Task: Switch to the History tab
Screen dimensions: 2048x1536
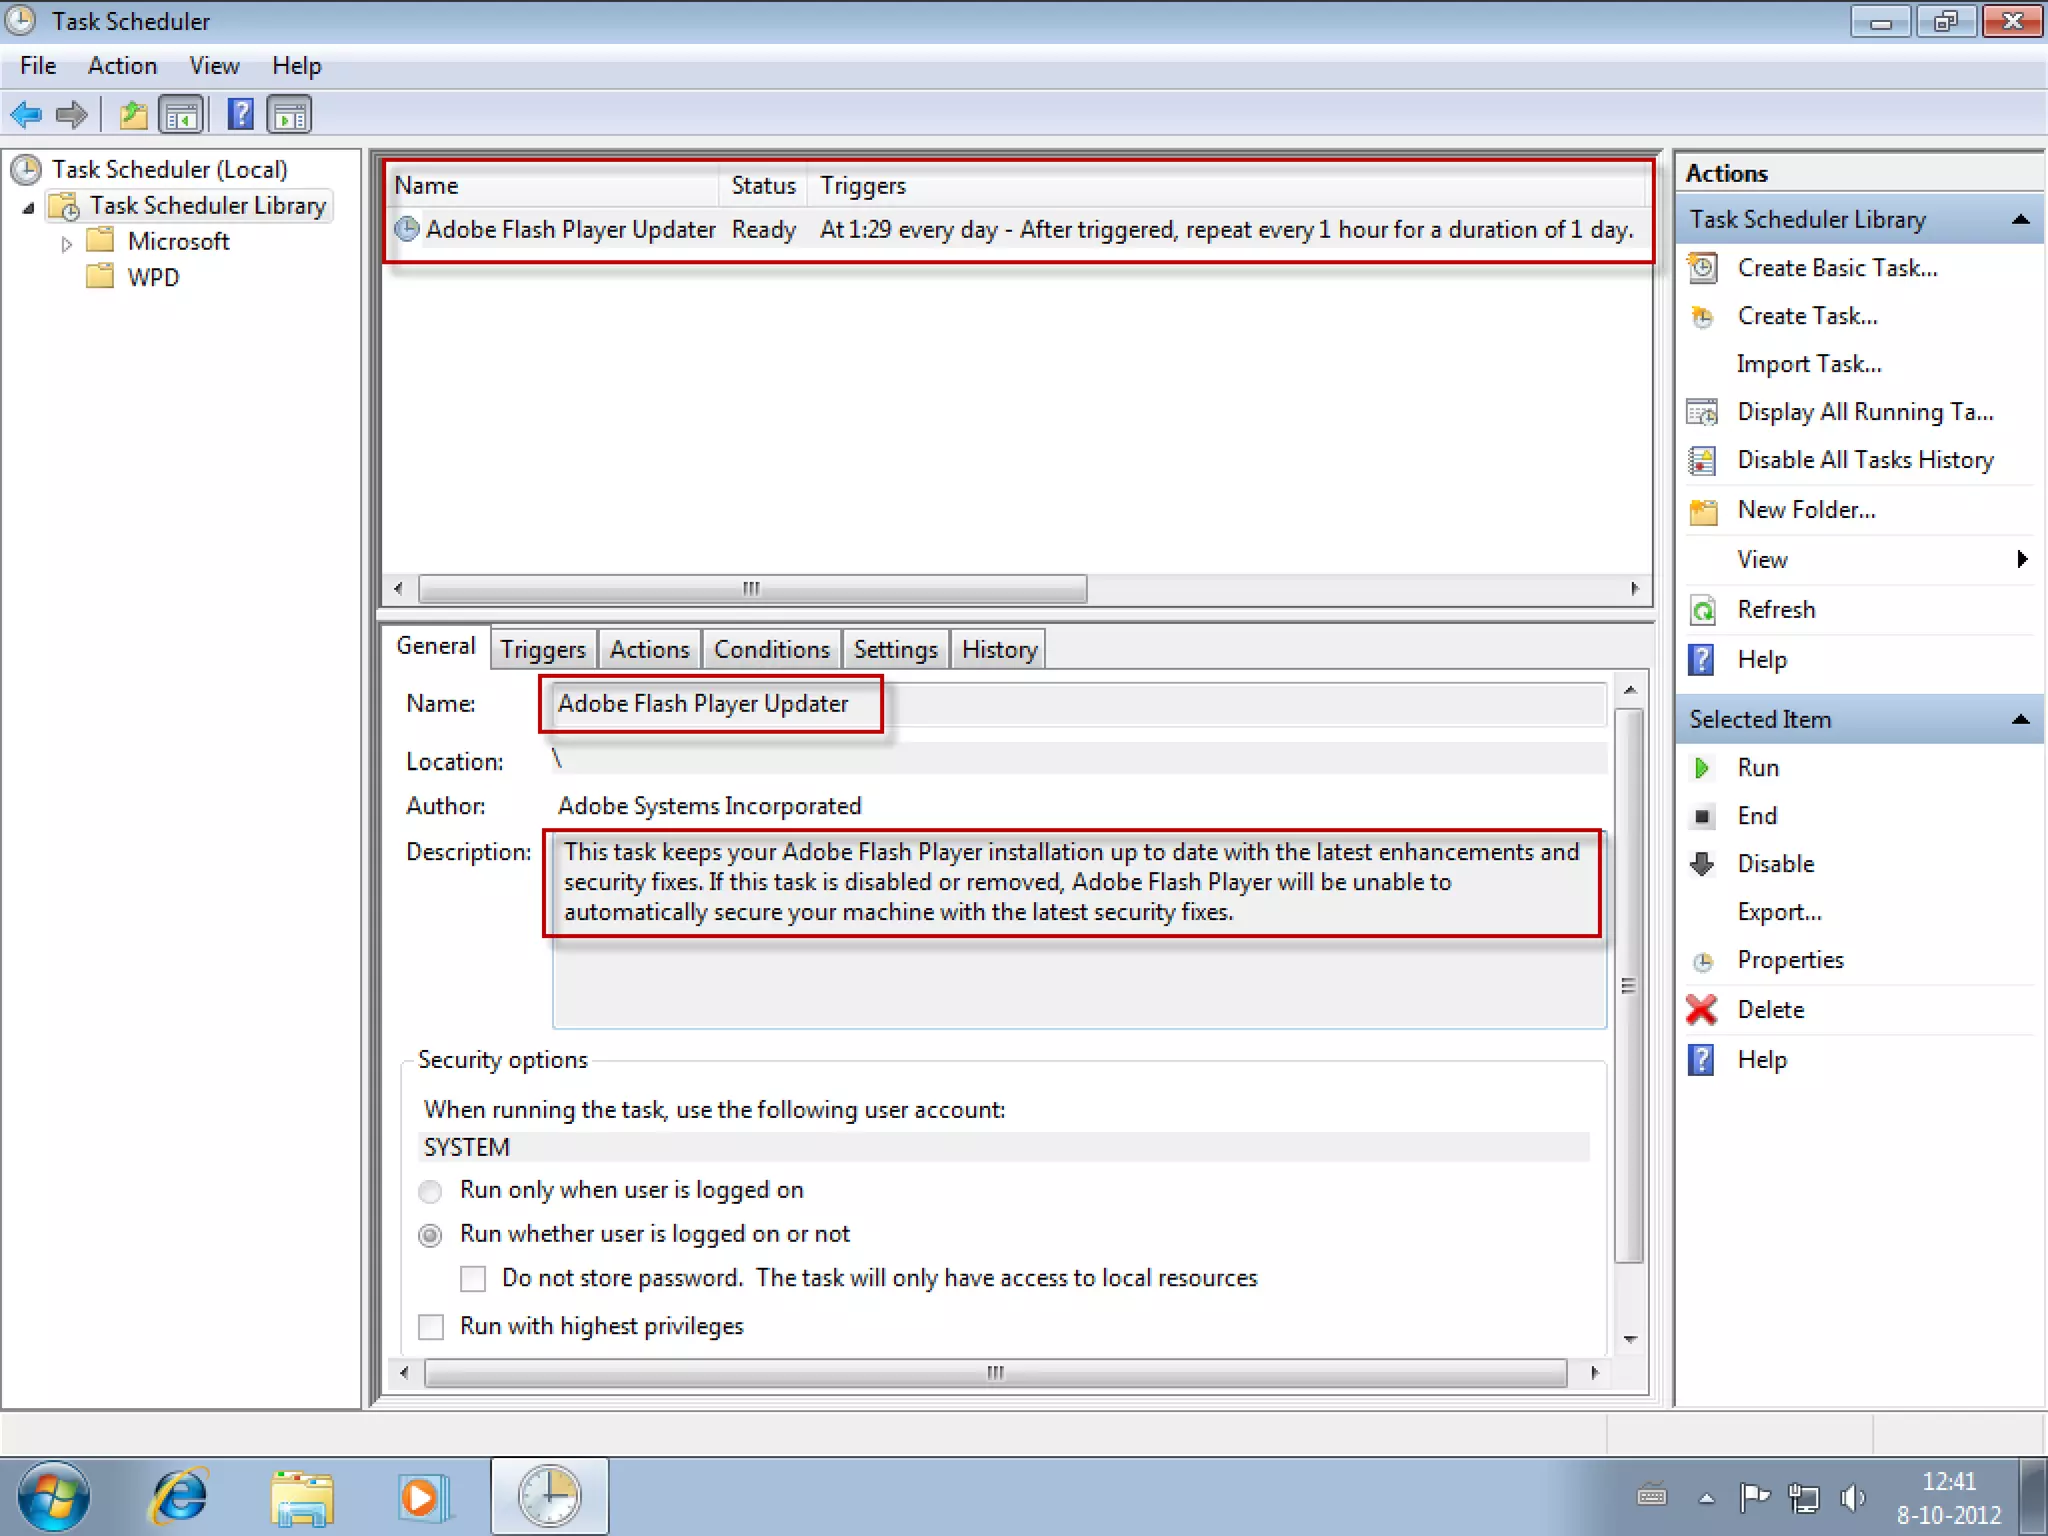Action: point(998,649)
